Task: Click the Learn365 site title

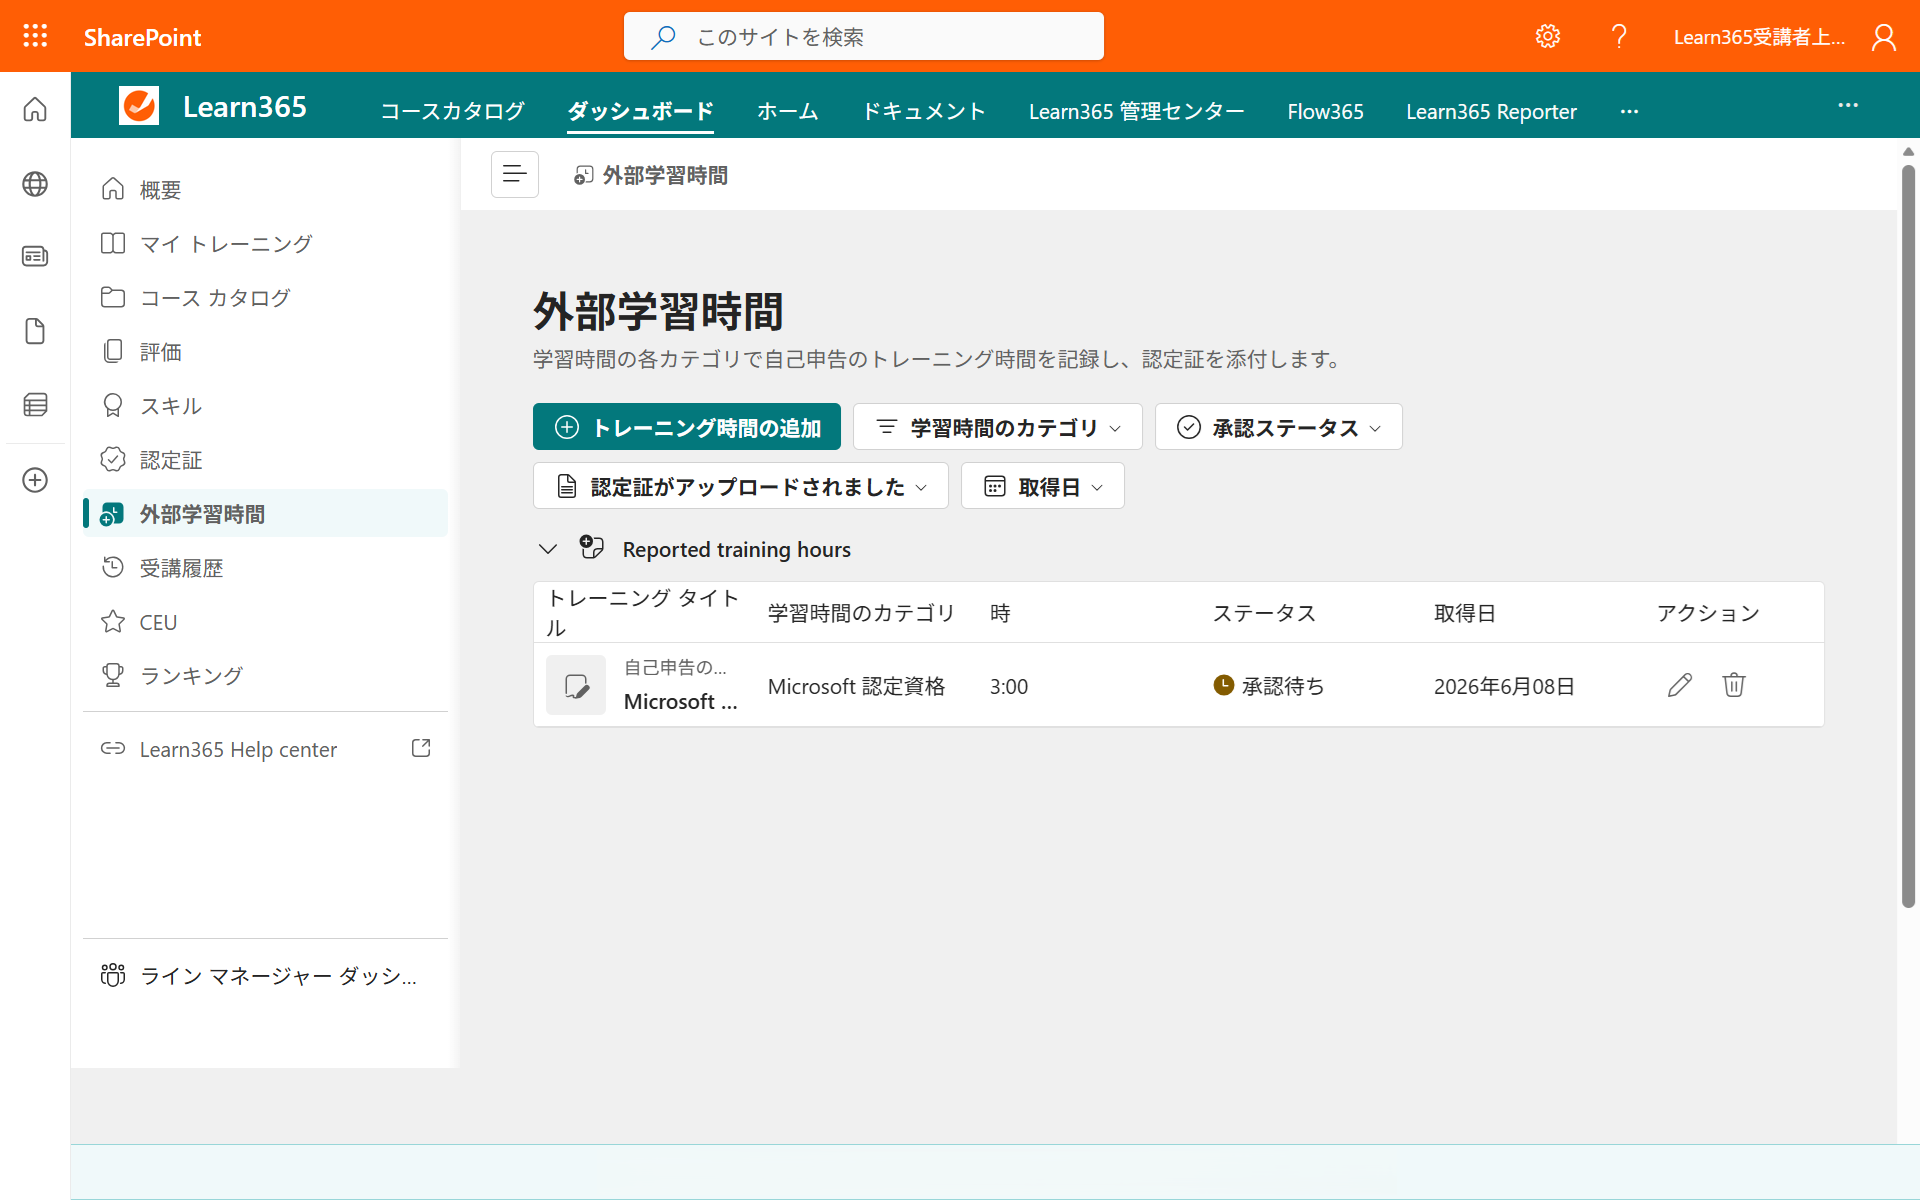Action: tap(245, 106)
